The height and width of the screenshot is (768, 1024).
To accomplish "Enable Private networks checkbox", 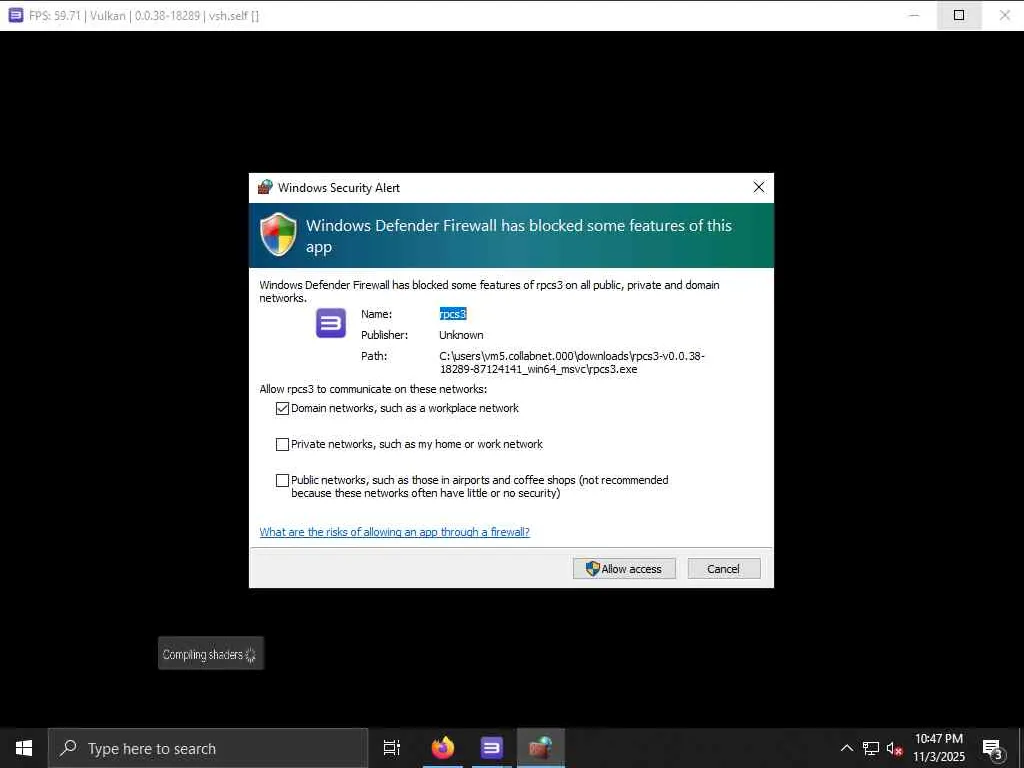I will click(x=282, y=444).
